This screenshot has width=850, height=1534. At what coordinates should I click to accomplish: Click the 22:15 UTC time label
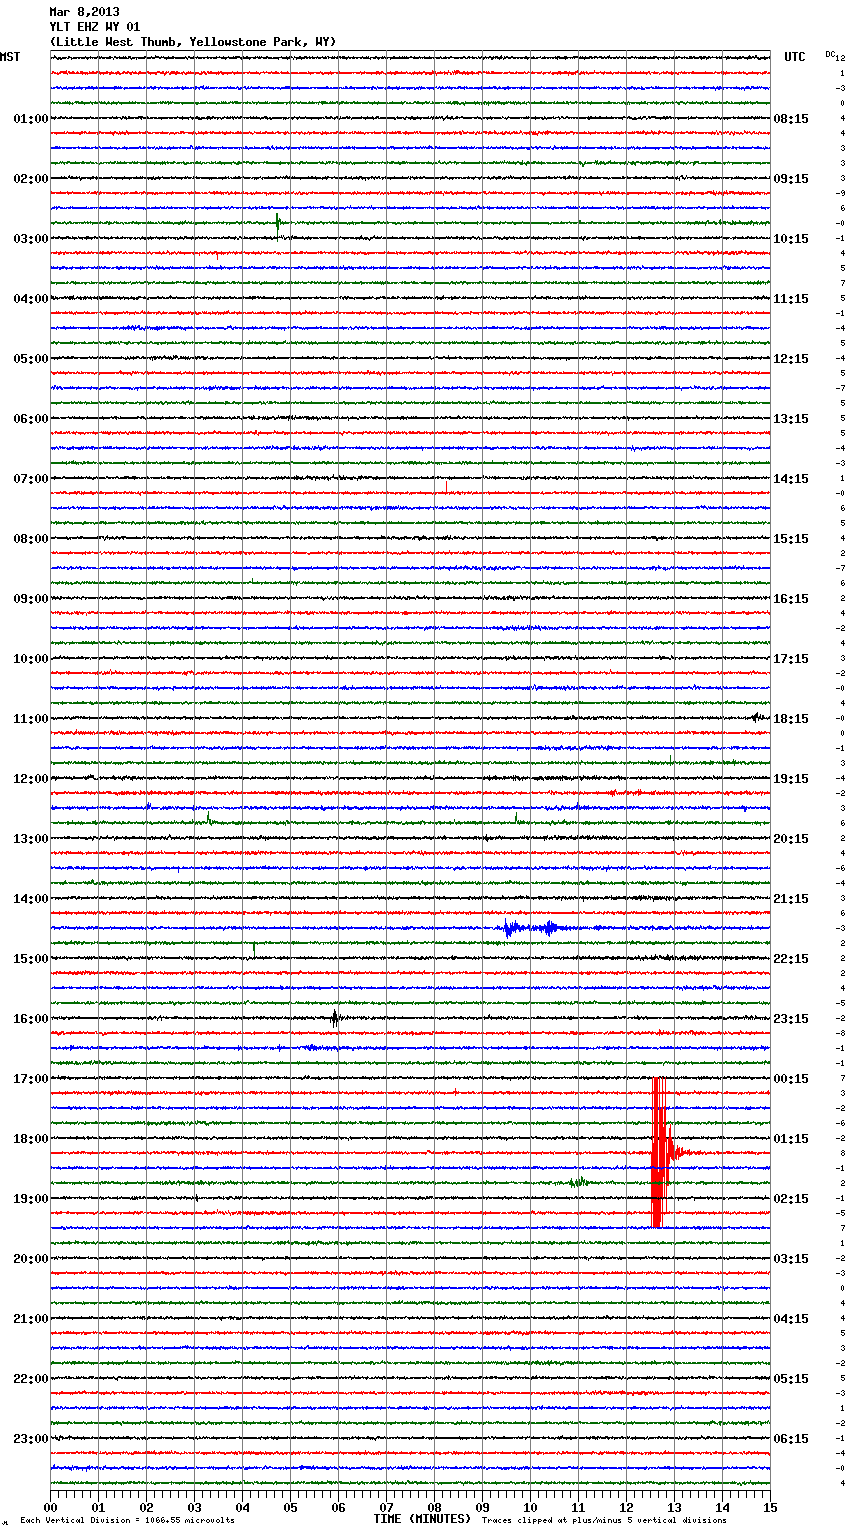click(791, 959)
